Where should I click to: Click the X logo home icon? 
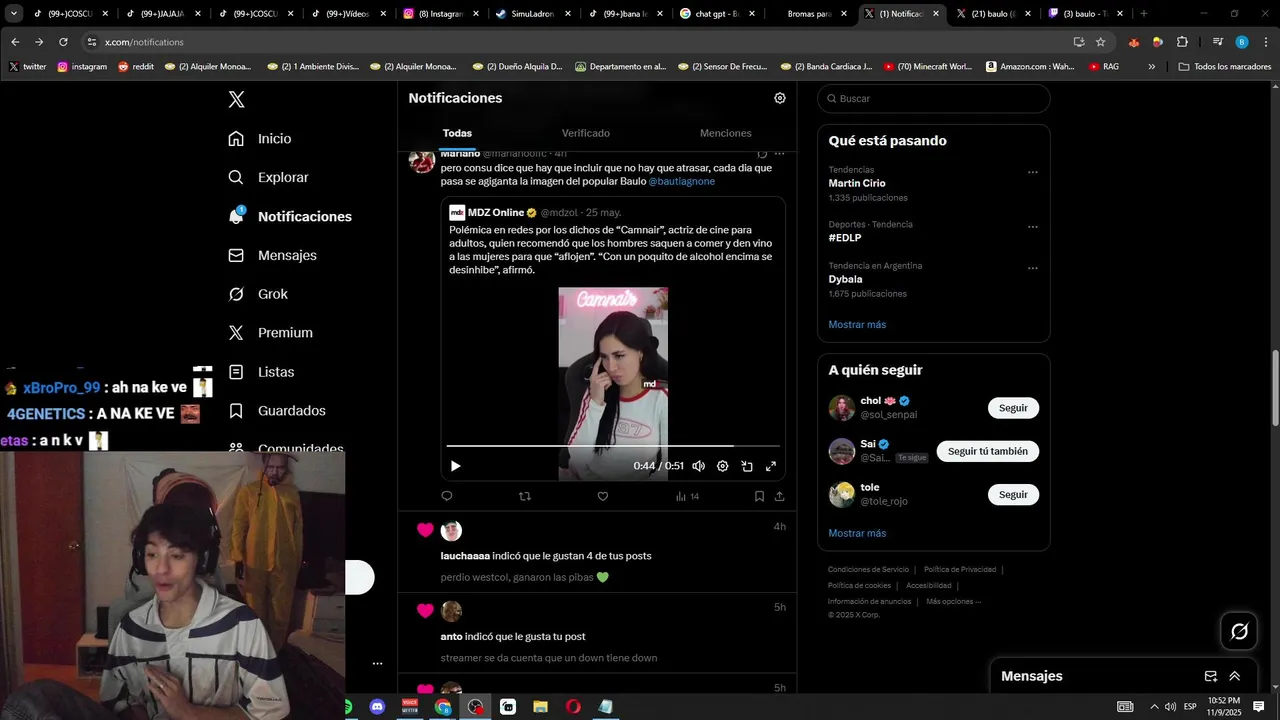pyautogui.click(x=236, y=99)
